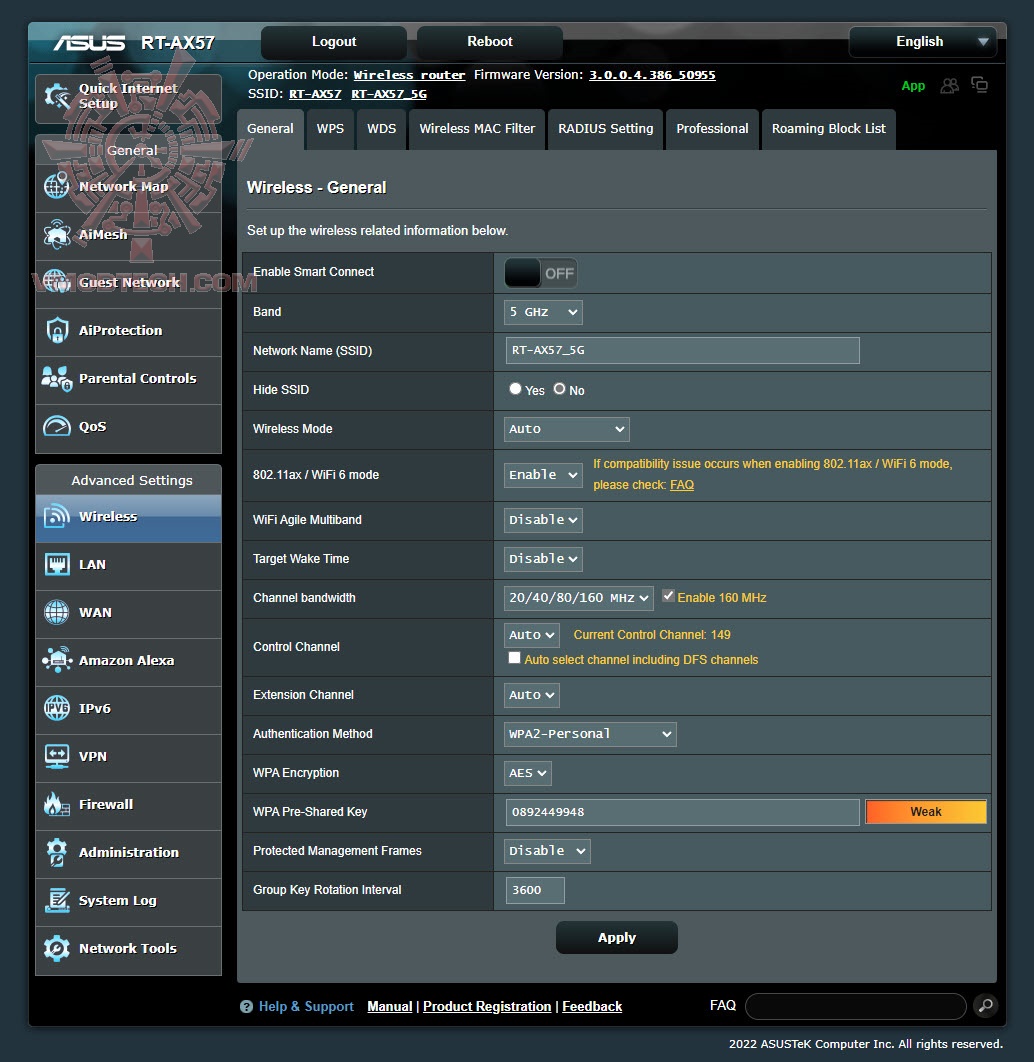Open the English language dropdown

922,42
